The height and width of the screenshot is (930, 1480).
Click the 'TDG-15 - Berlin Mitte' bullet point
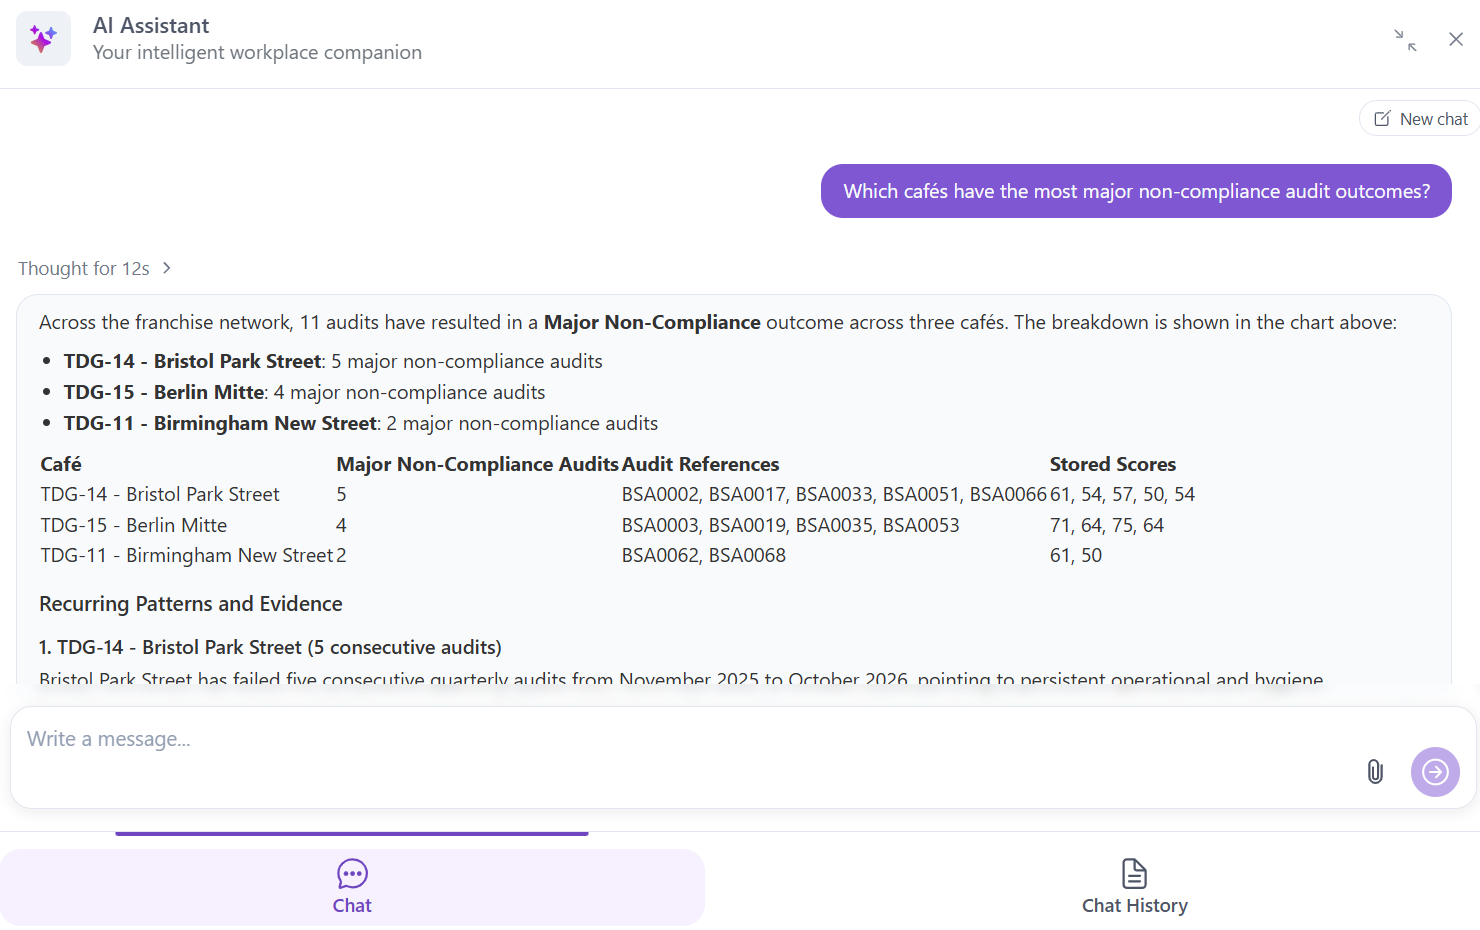pos(305,392)
